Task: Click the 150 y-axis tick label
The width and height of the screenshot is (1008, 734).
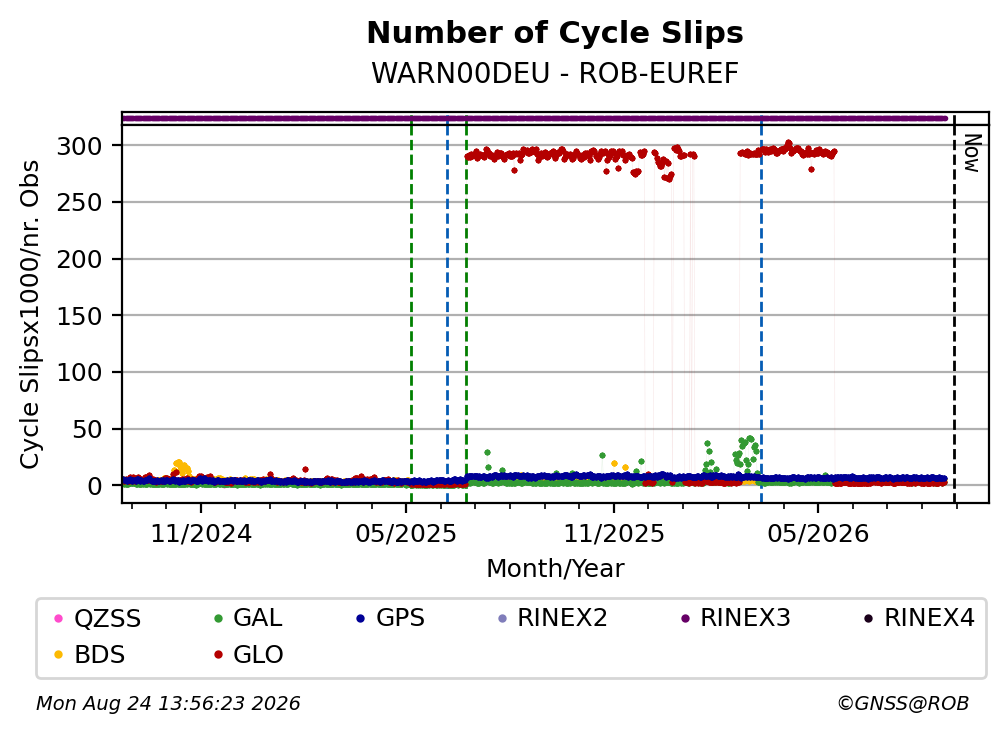Action: pos(79,316)
